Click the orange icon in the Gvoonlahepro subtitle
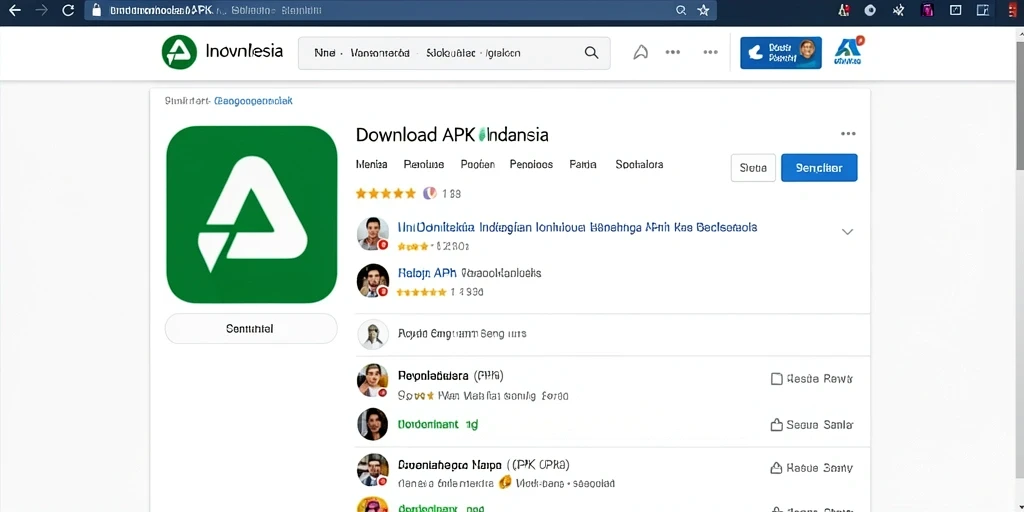Image resolution: width=1024 pixels, height=512 pixels. click(504, 483)
